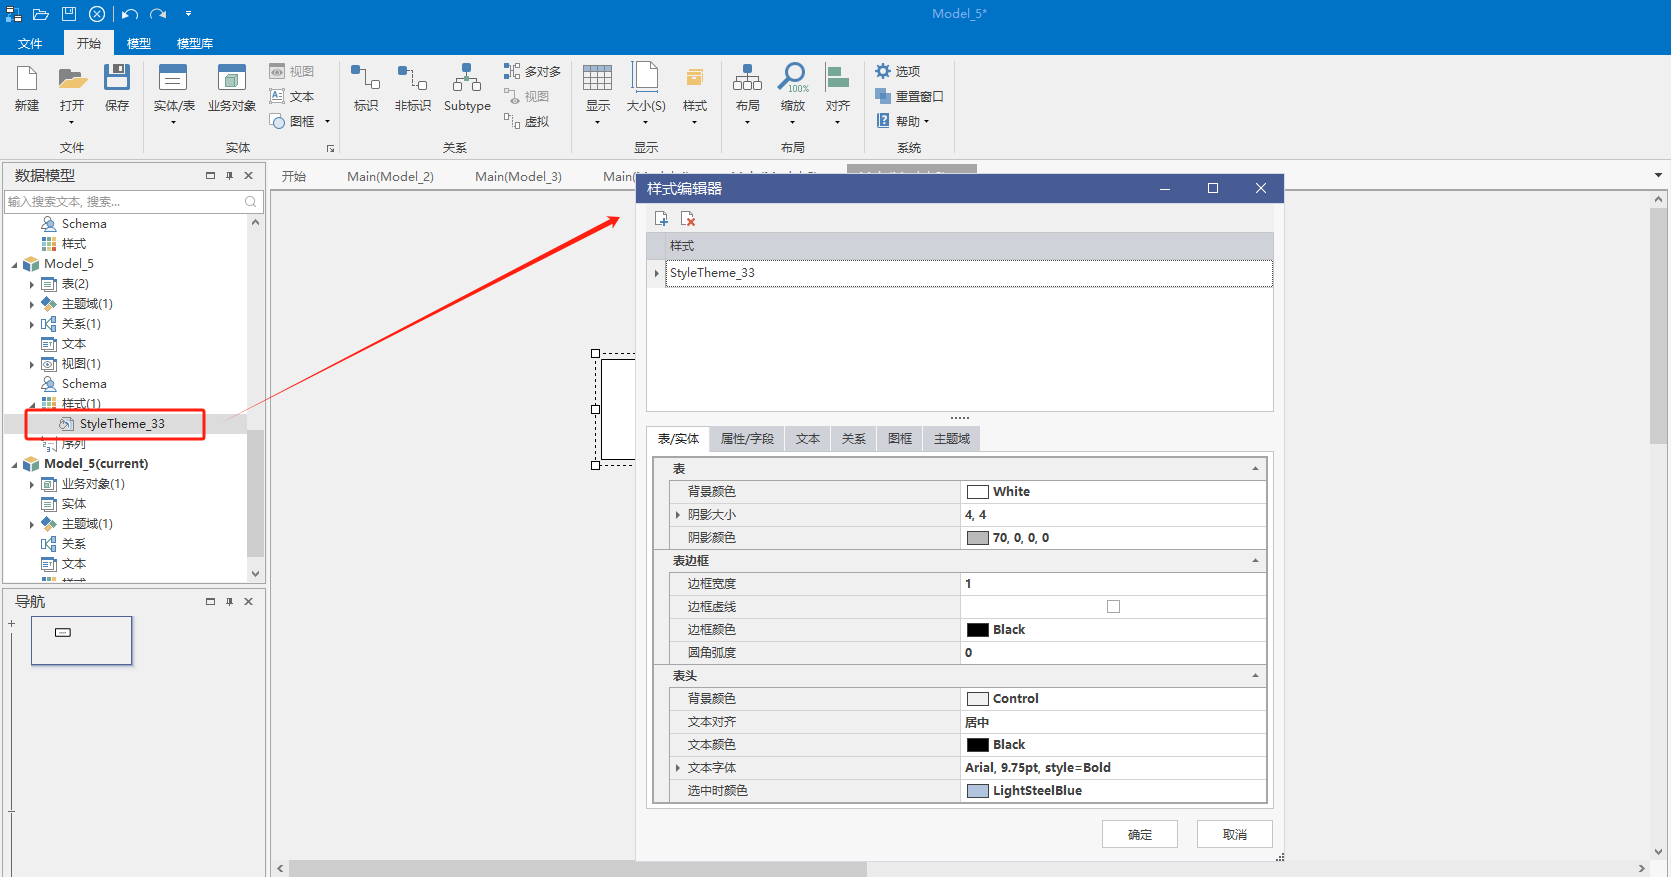Screen dimensions: 1671x877
Task: Choose the 业务对象 business object tool
Action: coord(232,88)
